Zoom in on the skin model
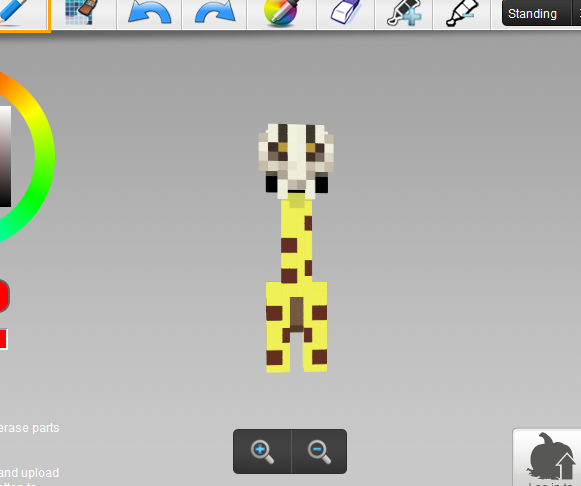 262,451
